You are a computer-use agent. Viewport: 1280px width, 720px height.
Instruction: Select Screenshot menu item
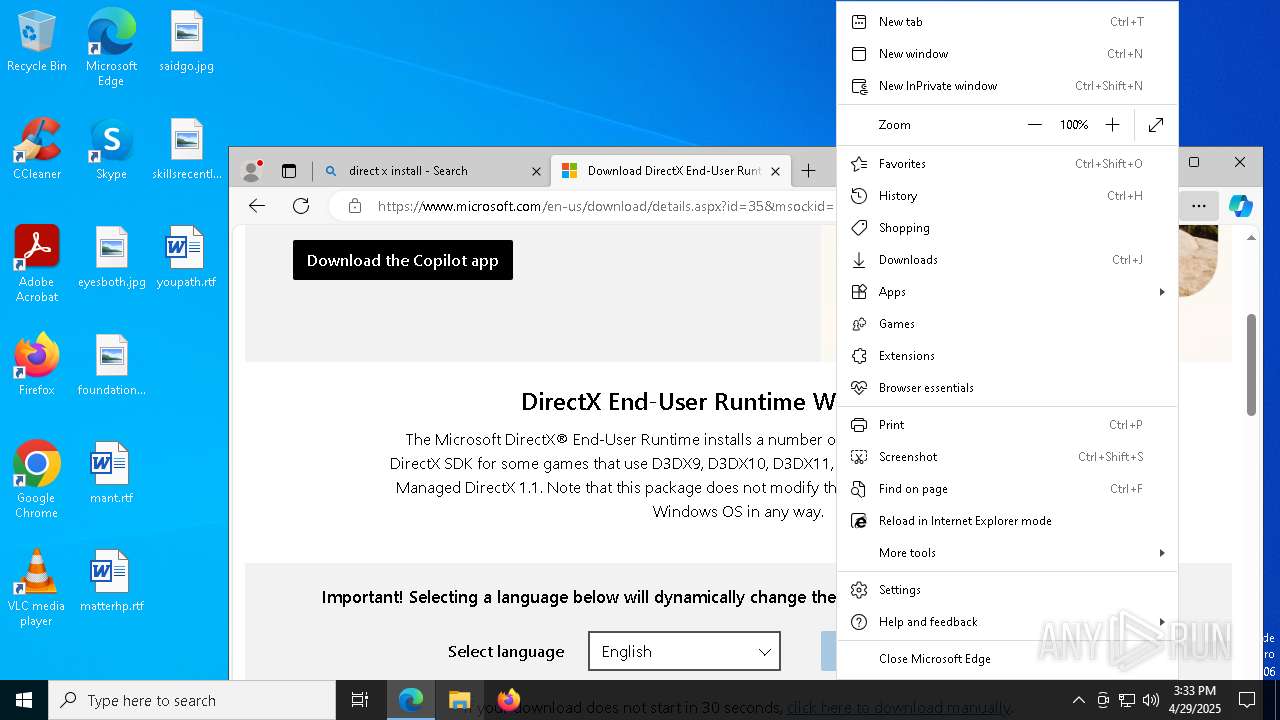1007,457
